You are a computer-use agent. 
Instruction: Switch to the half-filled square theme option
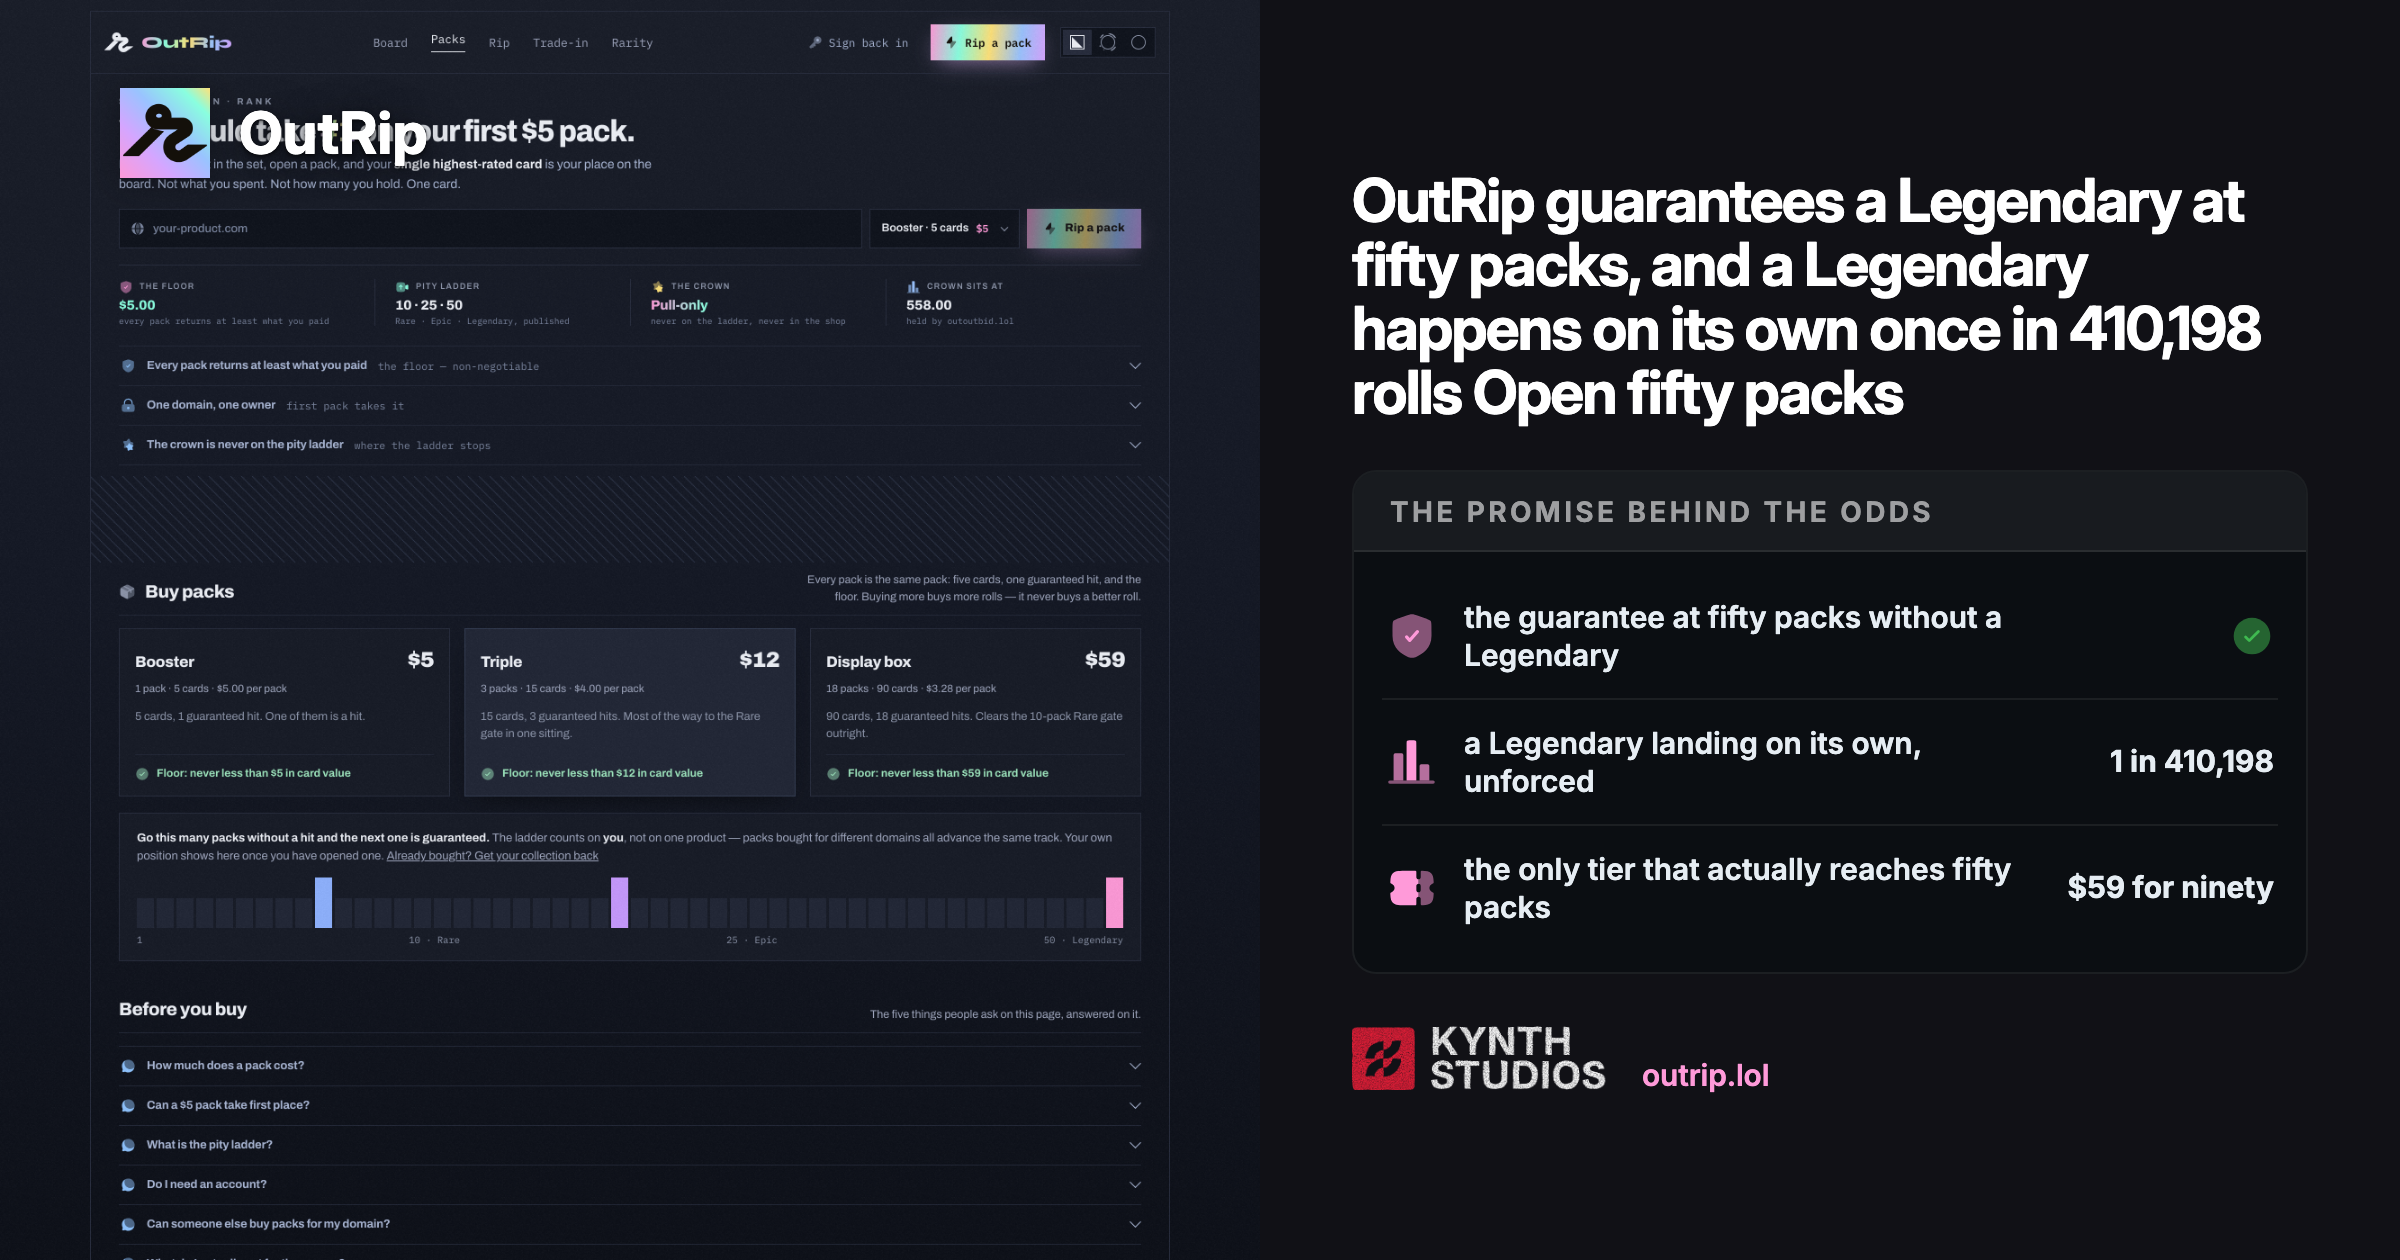coord(1077,42)
